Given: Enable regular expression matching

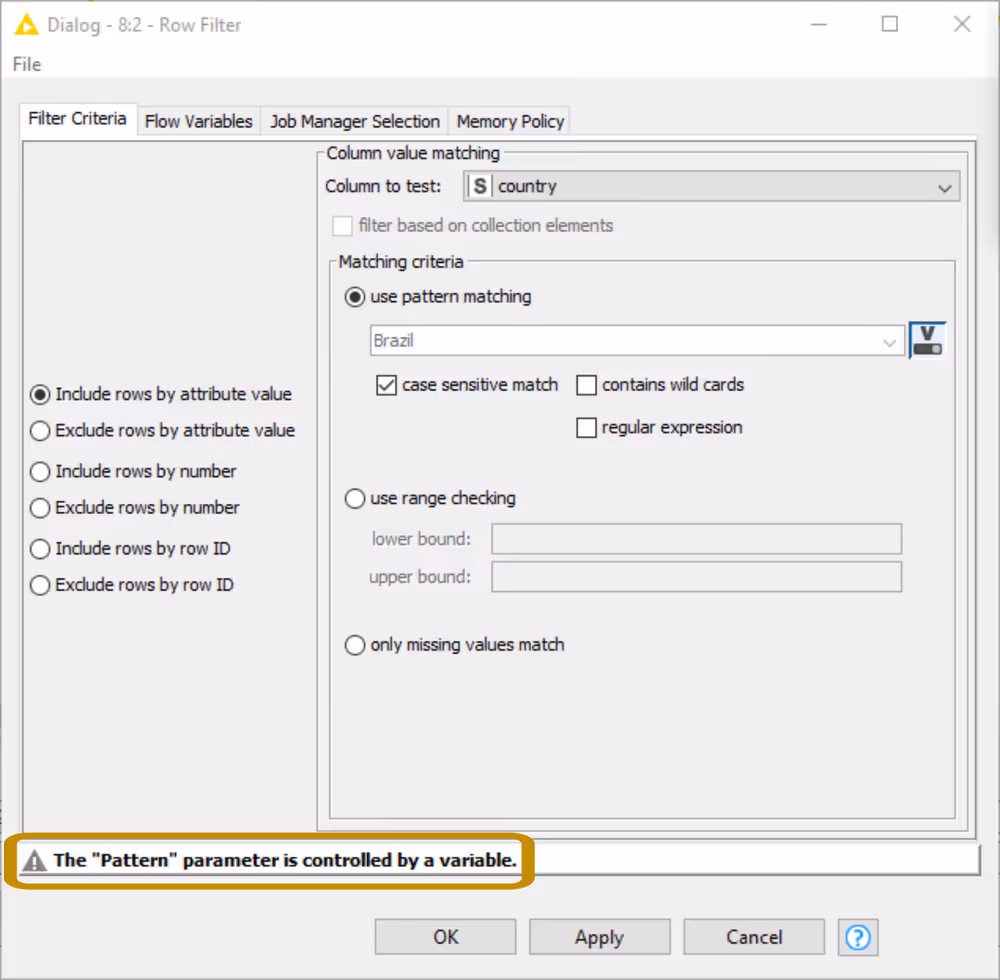Looking at the screenshot, I should [586, 427].
